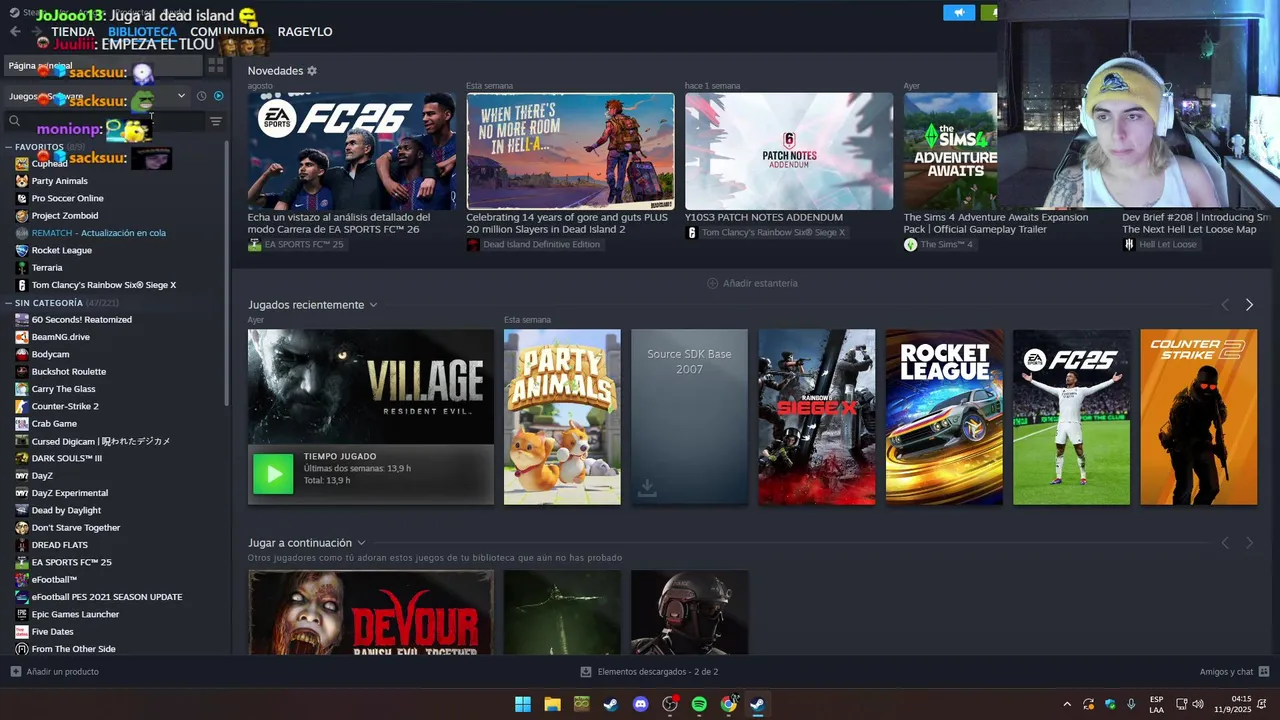The height and width of the screenshot is (720, 1280).
Task: Open Google Chrome from the taskbar
Action: tap(729, 704)
